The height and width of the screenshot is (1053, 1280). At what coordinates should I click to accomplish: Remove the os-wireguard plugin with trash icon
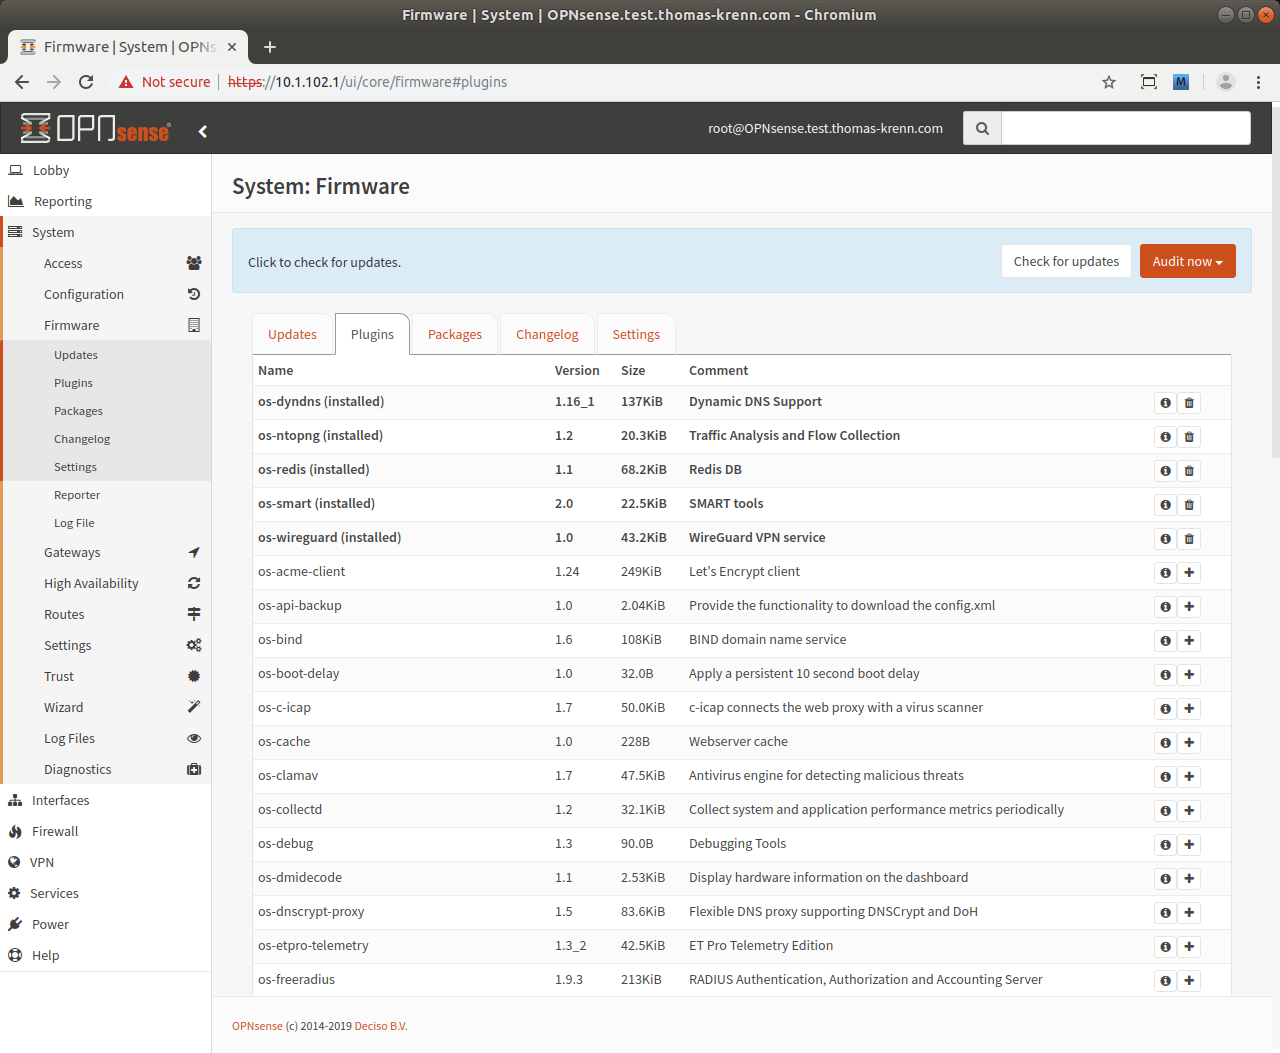tap(1189, 539)
